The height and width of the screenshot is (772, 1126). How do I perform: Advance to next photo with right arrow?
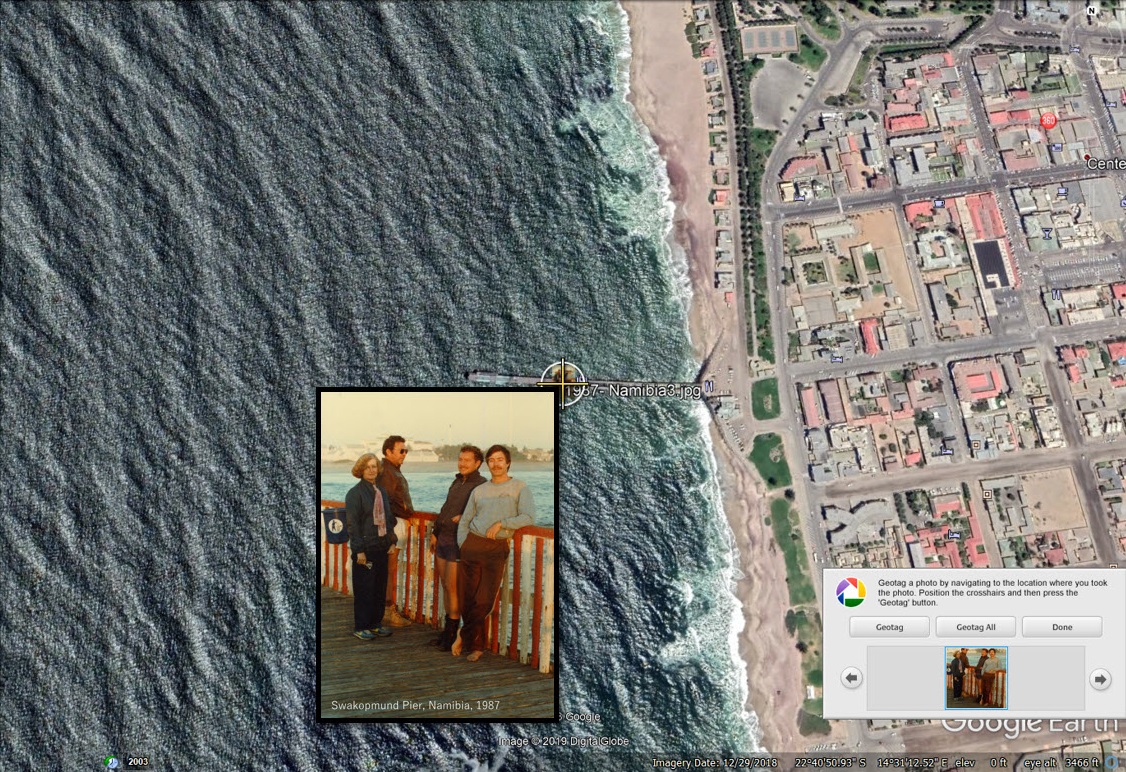click(1100, 679)
